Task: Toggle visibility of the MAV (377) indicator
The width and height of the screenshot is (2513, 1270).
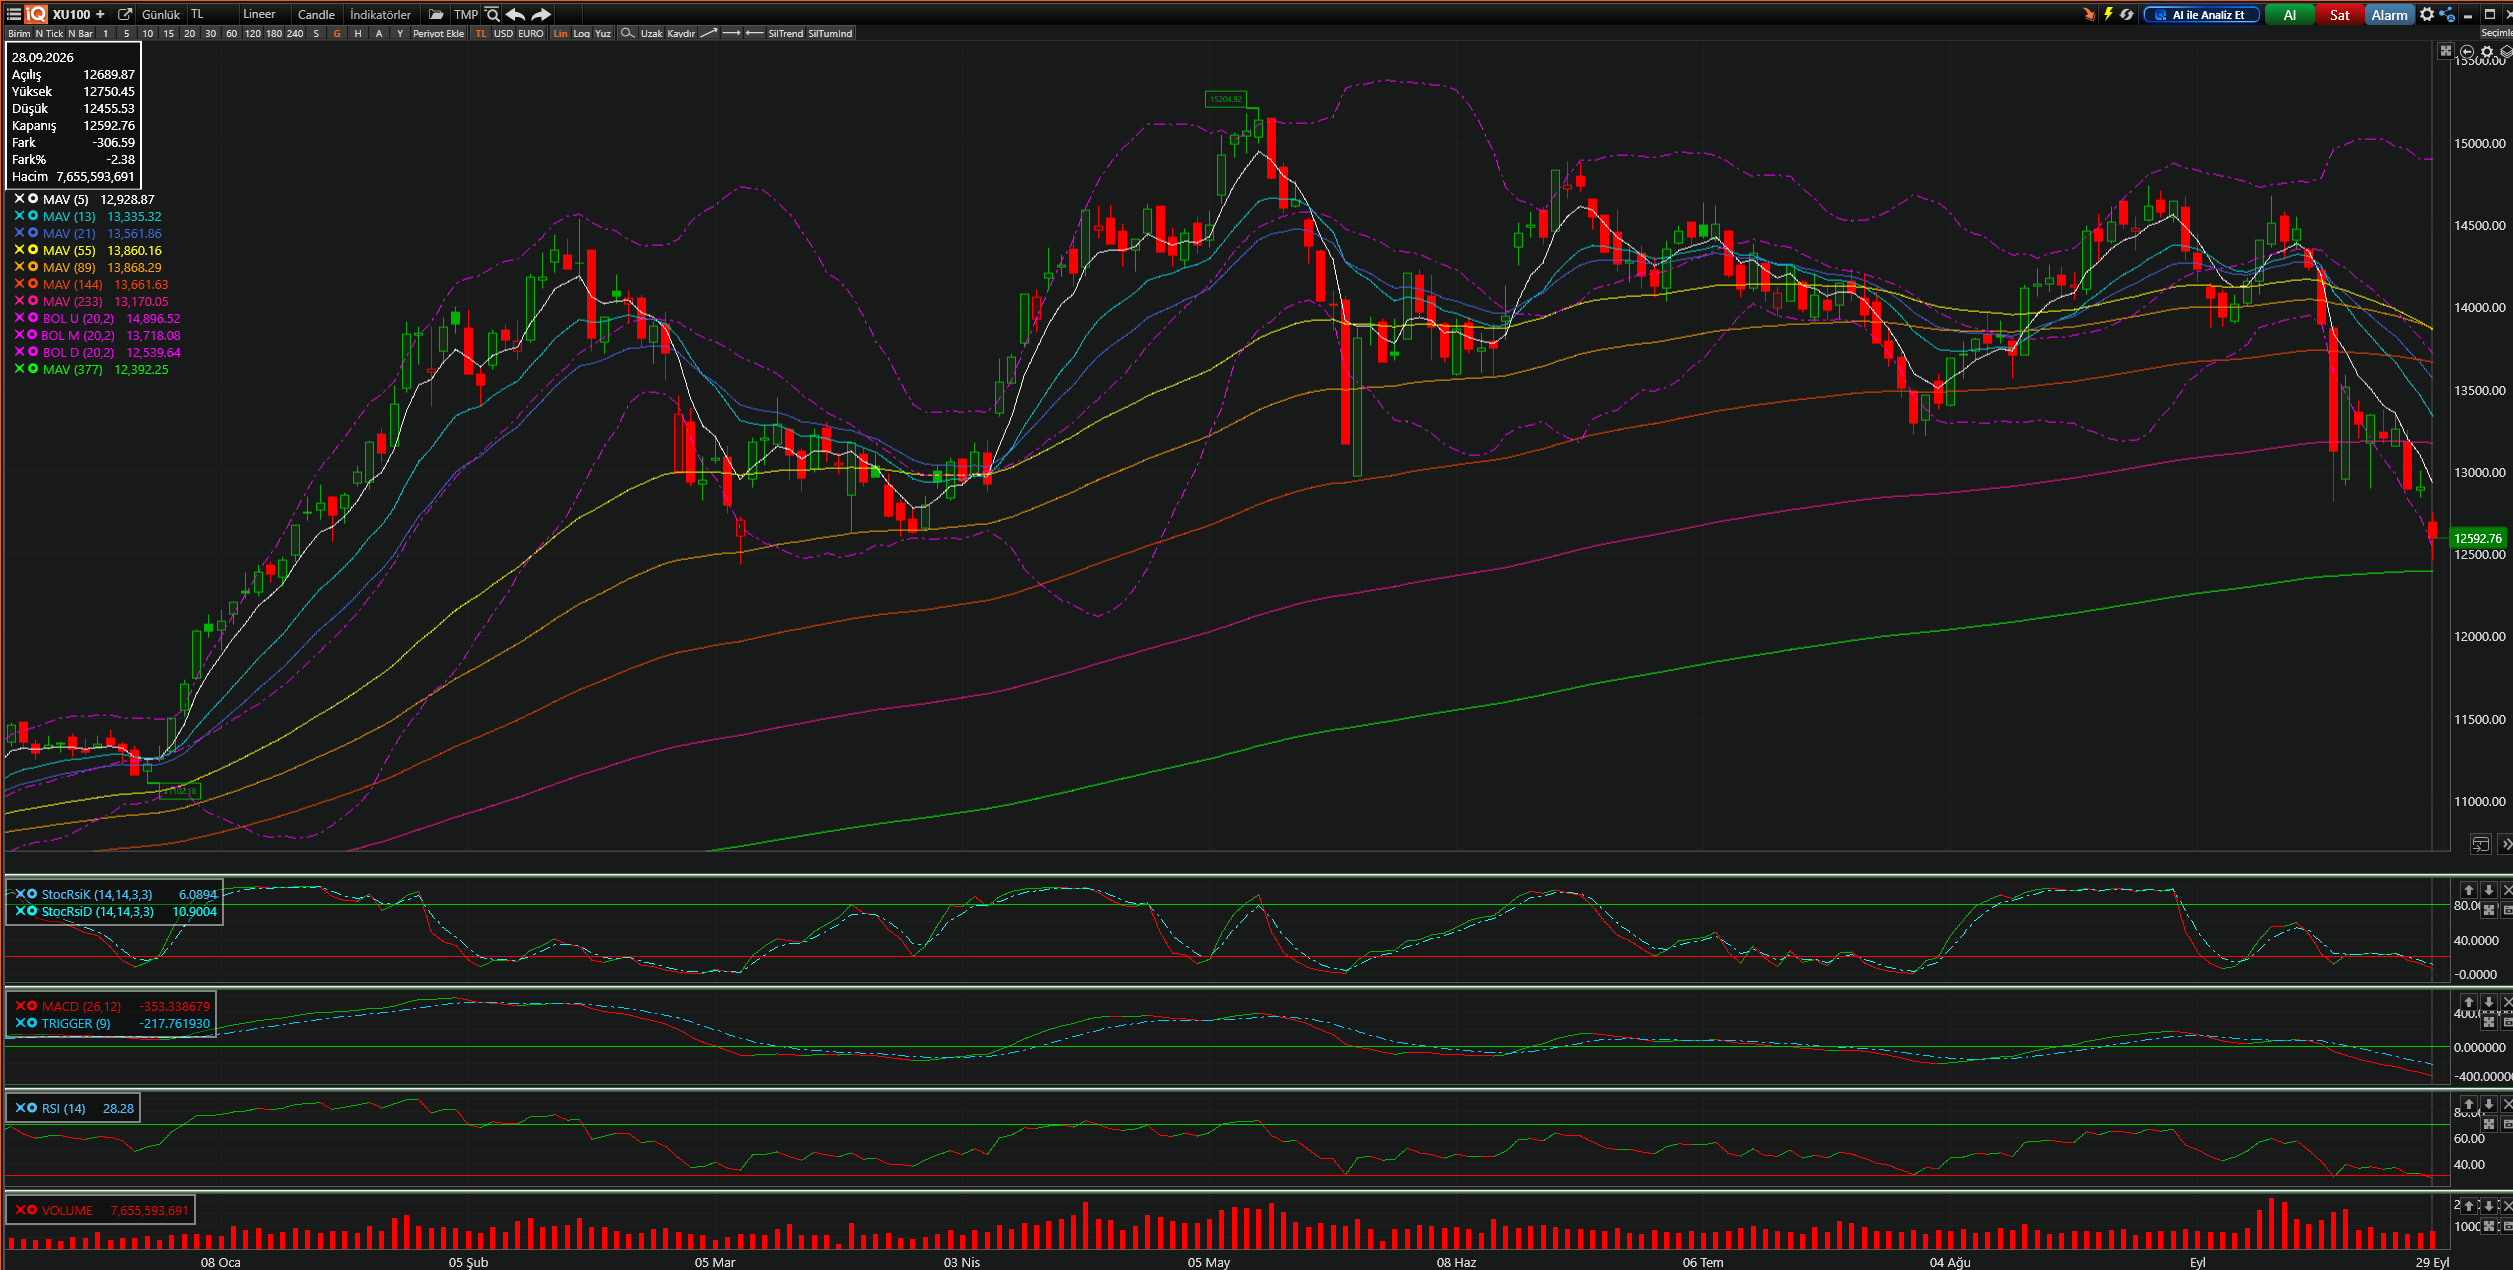Action: (33, 369)
